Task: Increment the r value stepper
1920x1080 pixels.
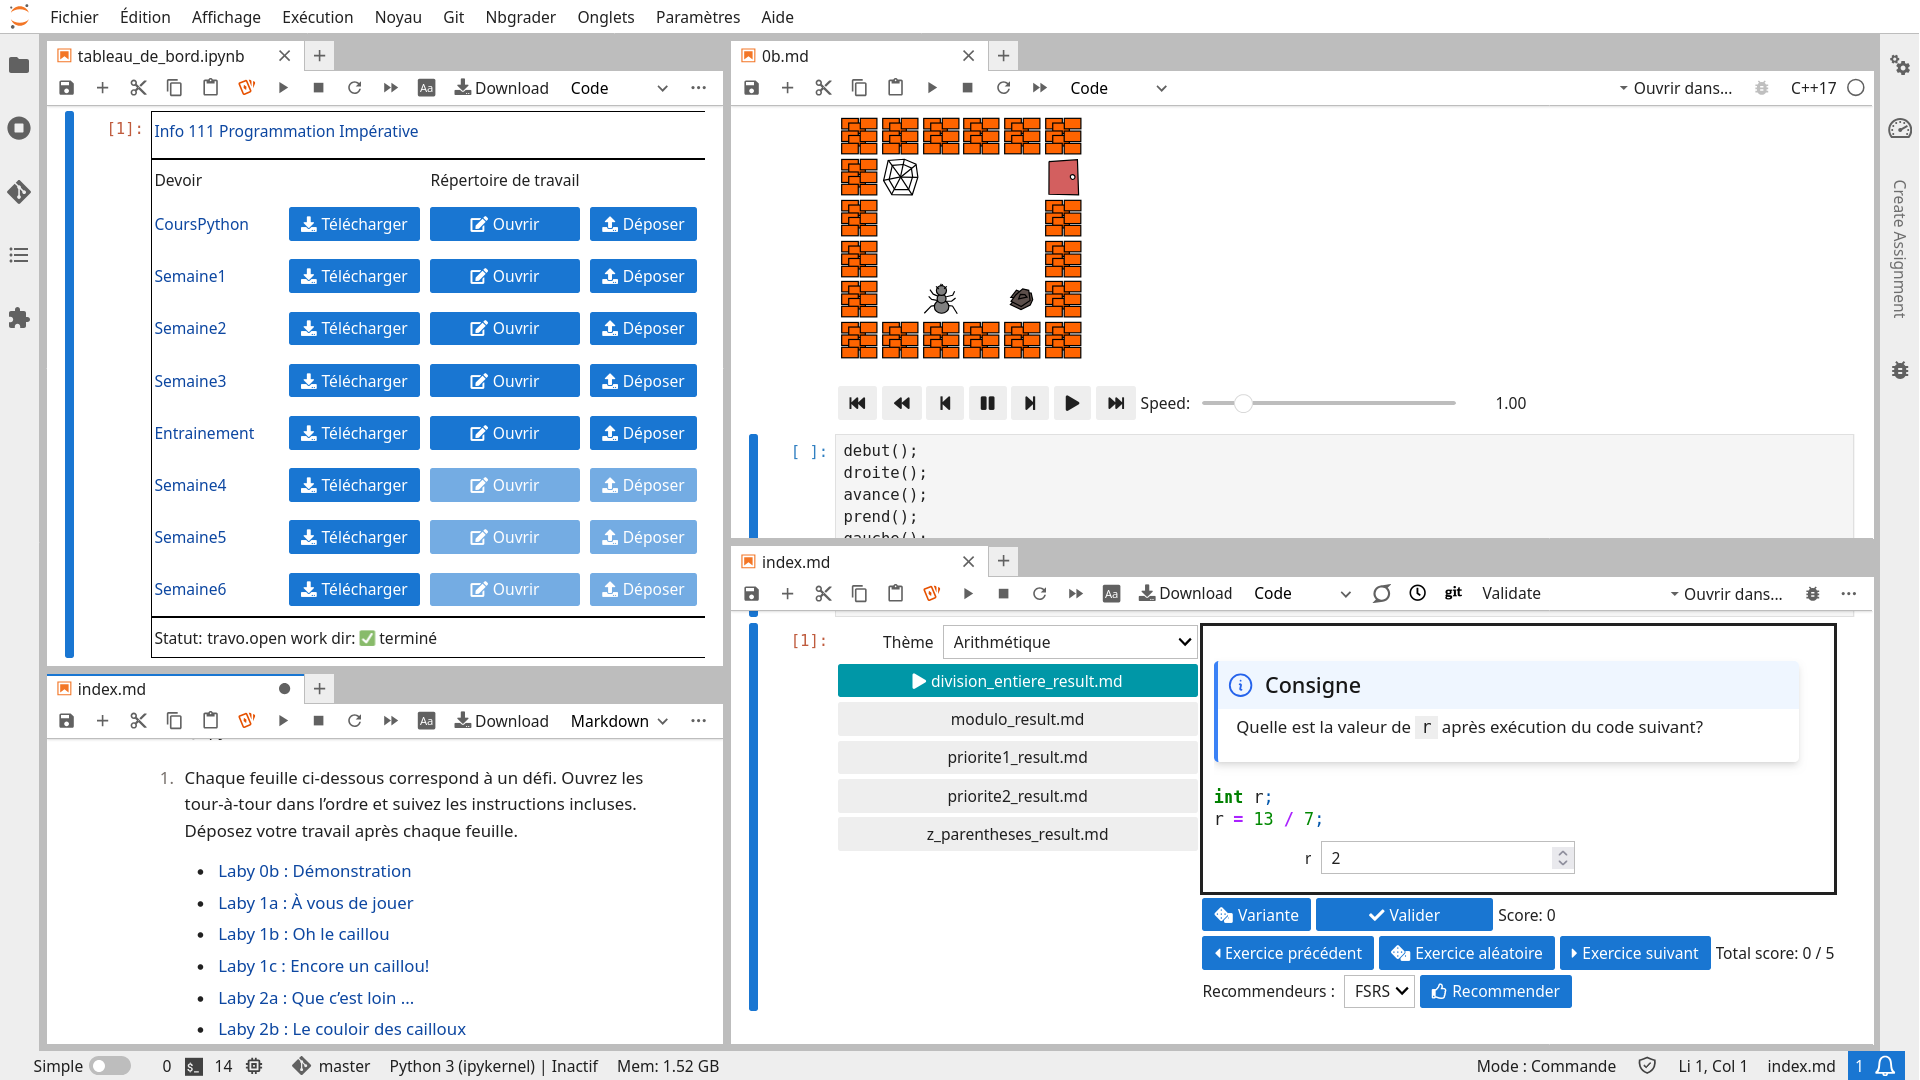Action: pos(1562,852)
